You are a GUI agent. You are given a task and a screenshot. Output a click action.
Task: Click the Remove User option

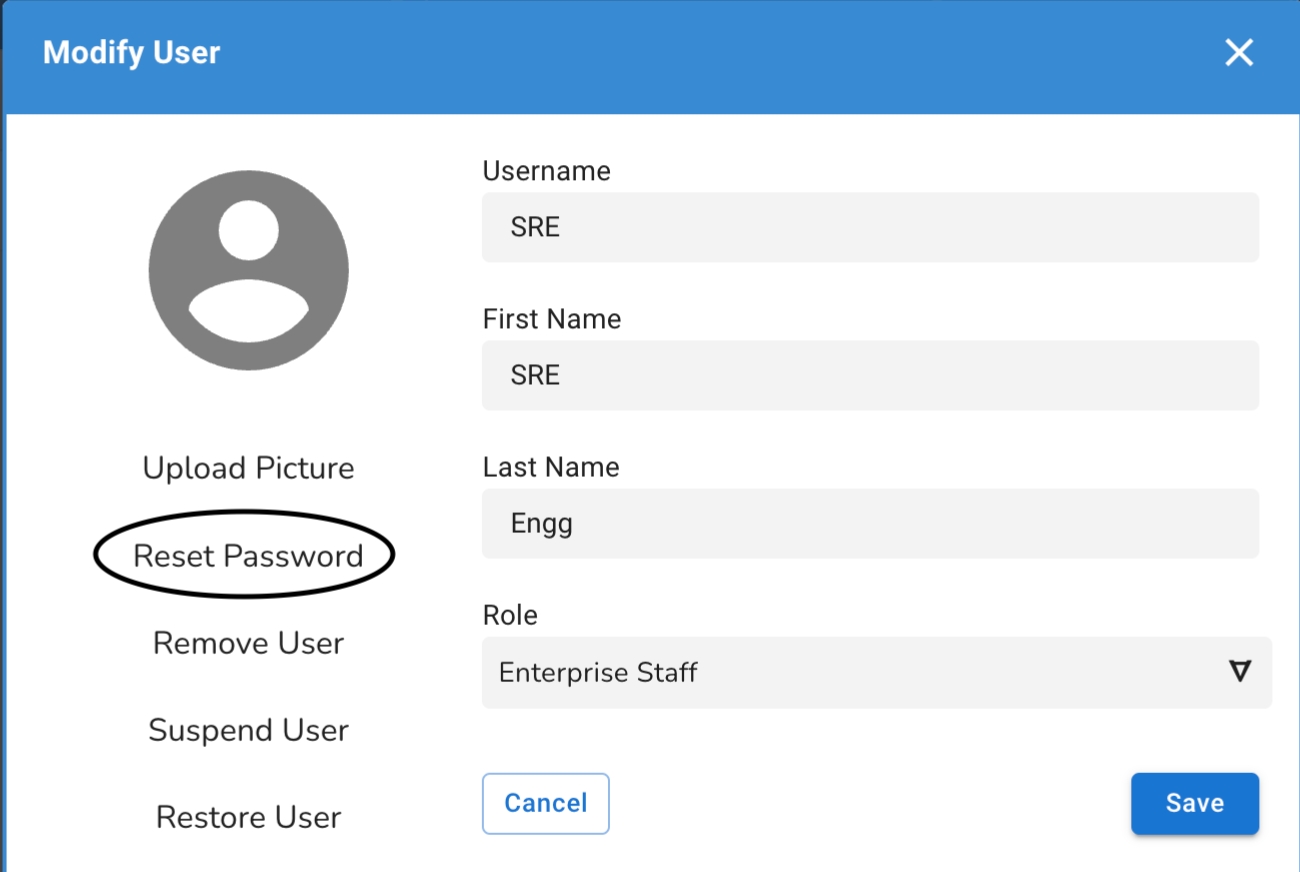point(248,643)
